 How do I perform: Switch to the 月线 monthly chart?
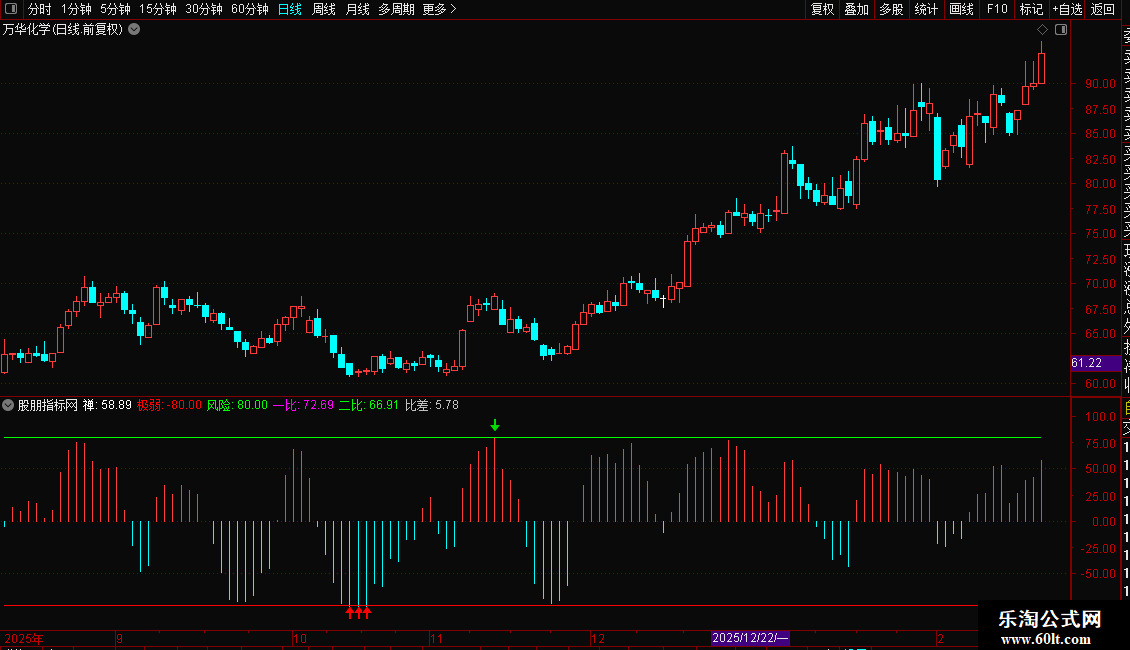pos(357,9)
